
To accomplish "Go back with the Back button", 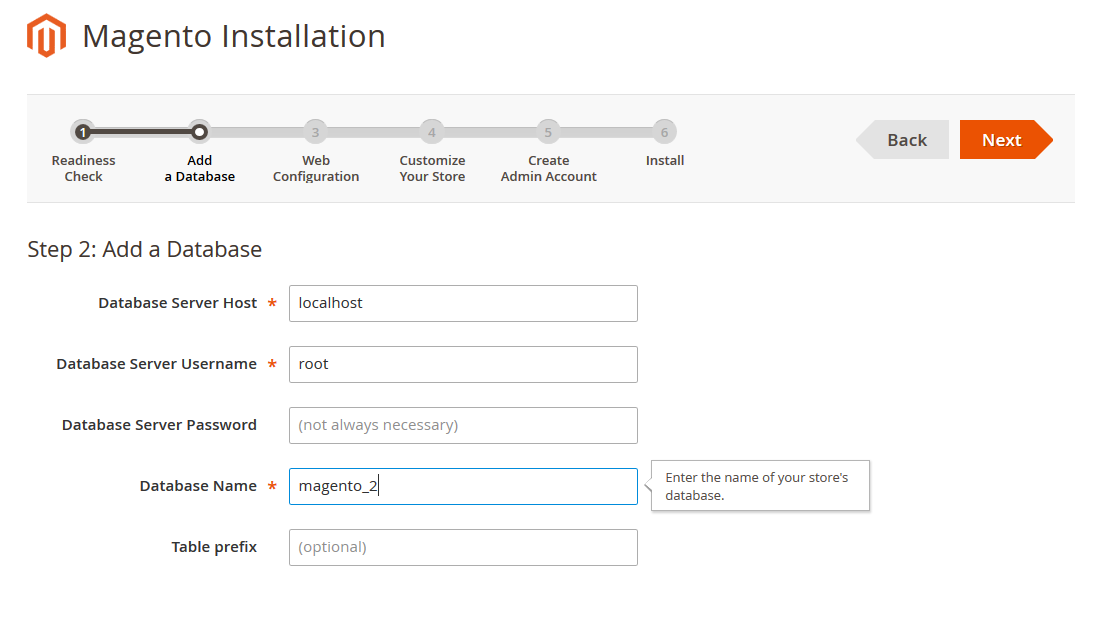I will point(902,140).
